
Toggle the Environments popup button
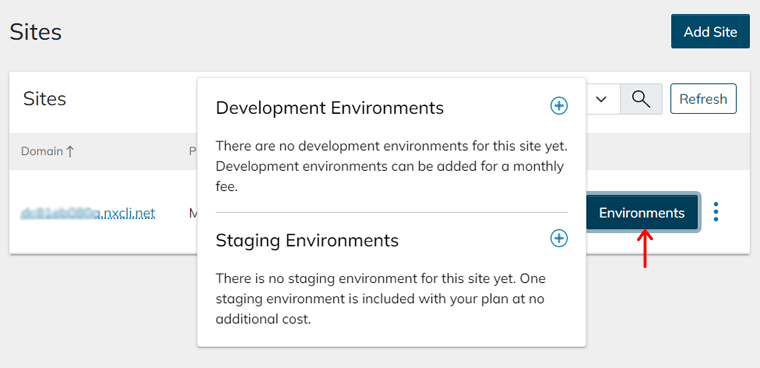point(642,213)
